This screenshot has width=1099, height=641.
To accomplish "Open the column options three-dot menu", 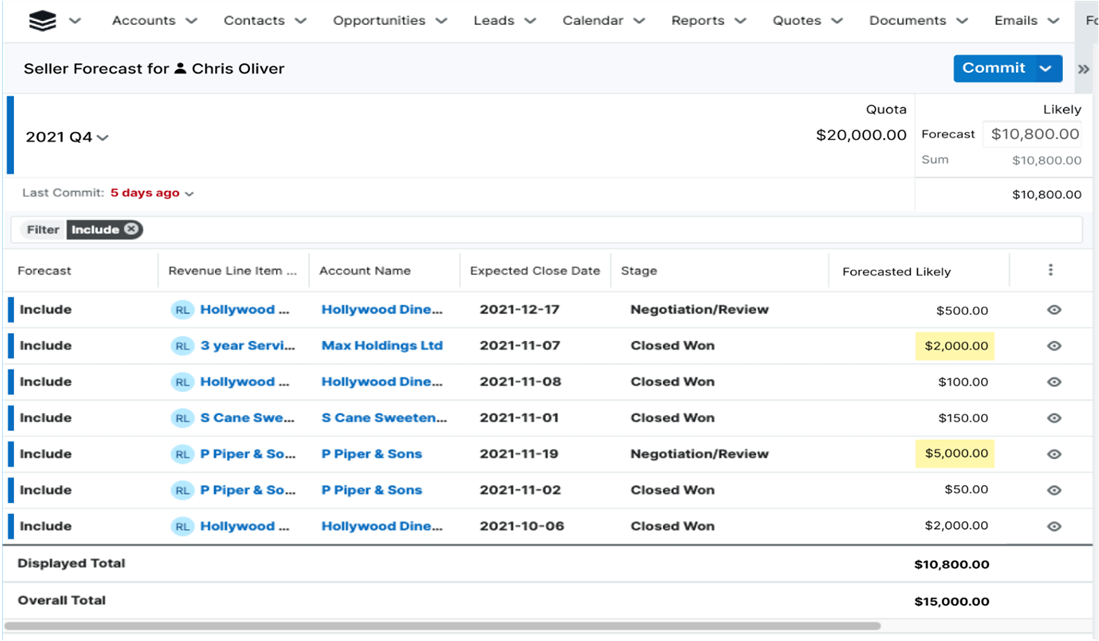I will pyautogui.click(x=1050, y=270).
